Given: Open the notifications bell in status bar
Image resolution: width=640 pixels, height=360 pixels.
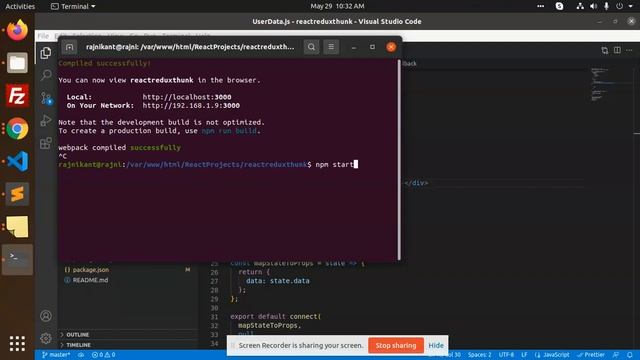Looking at the screenshot, I should (630, 355).
